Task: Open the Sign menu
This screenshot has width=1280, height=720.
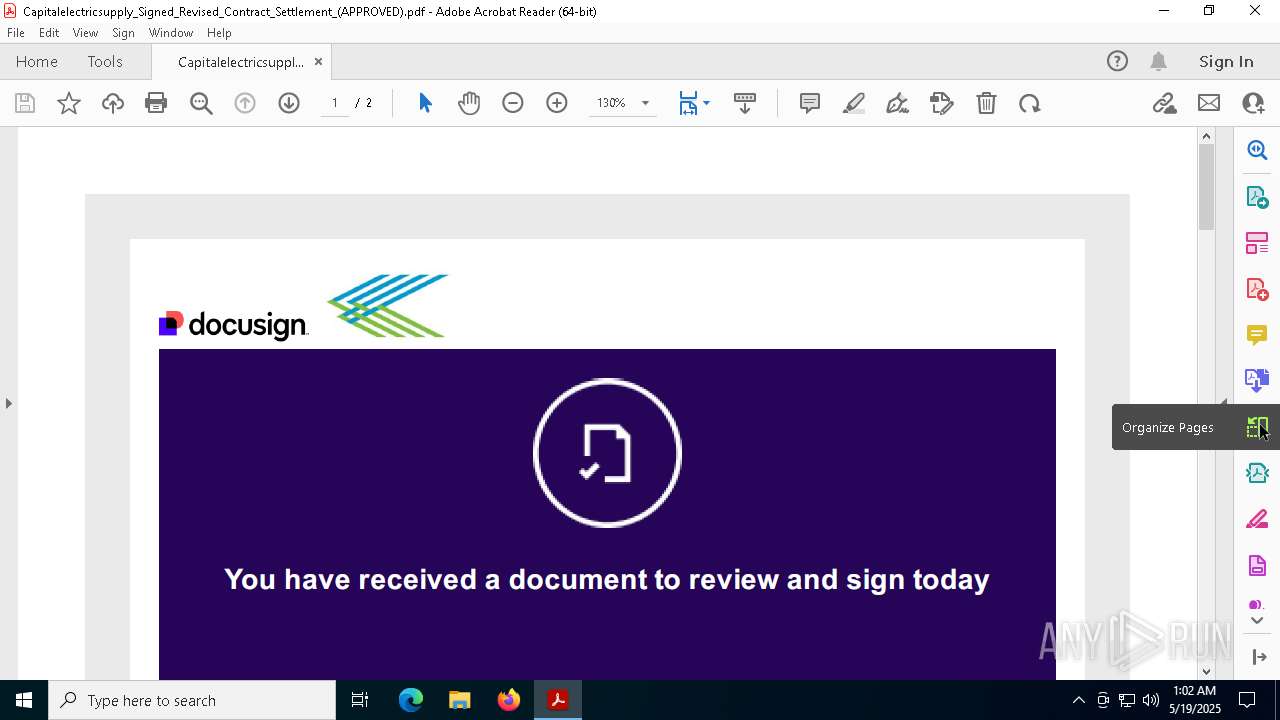Action: click(x=124, y=33)
